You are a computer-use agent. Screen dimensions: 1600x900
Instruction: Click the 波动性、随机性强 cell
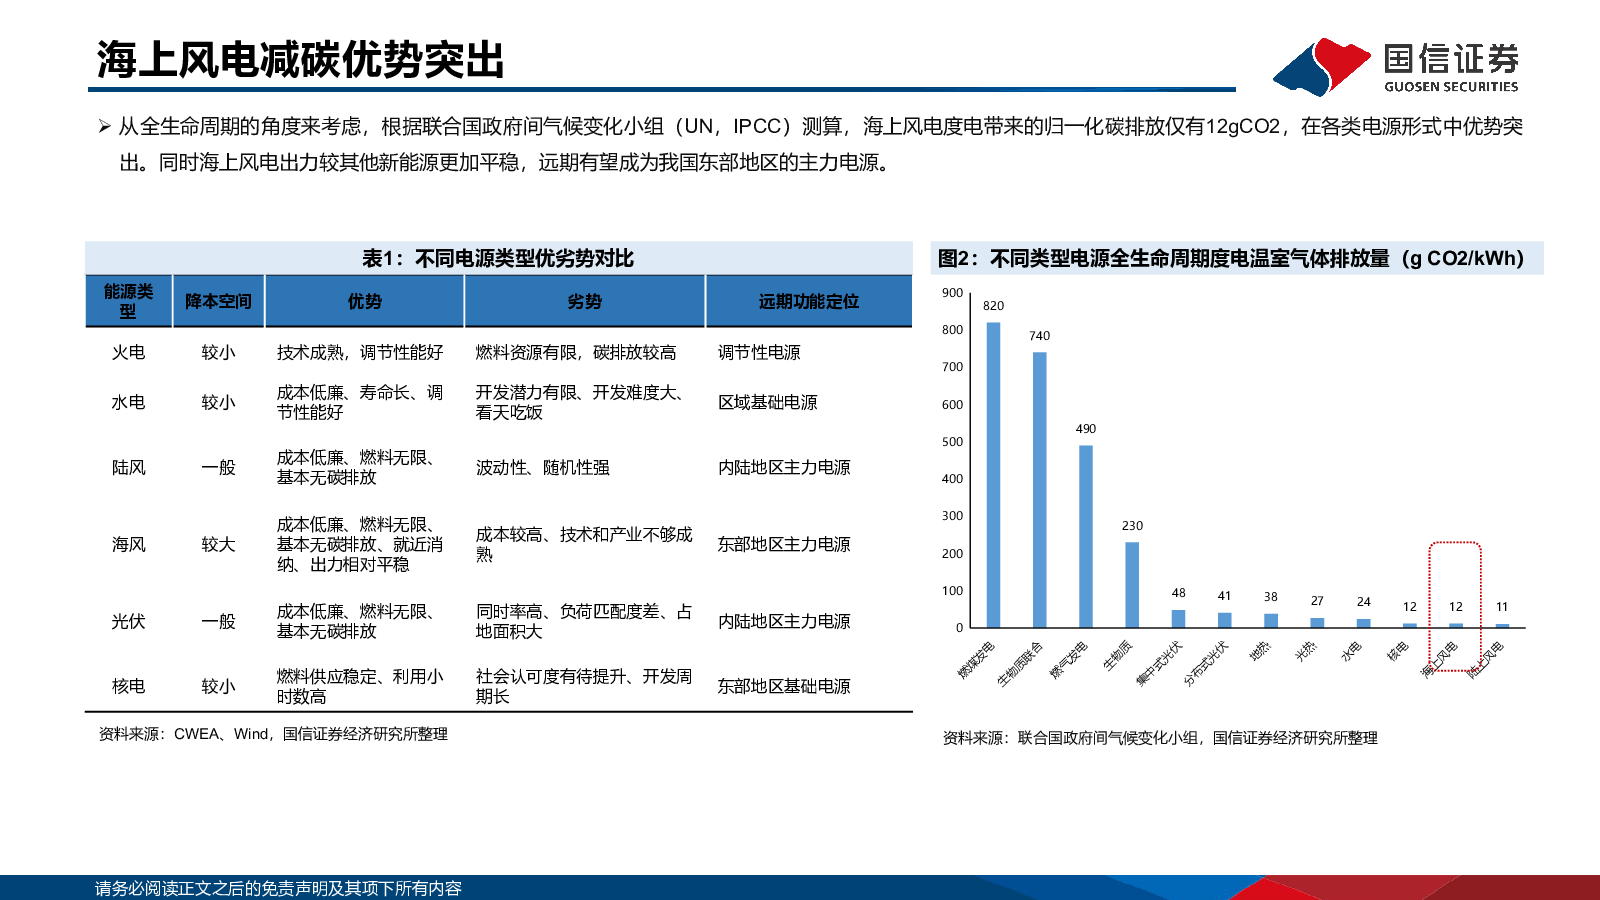pyautogui.click(x=542, y=467)
